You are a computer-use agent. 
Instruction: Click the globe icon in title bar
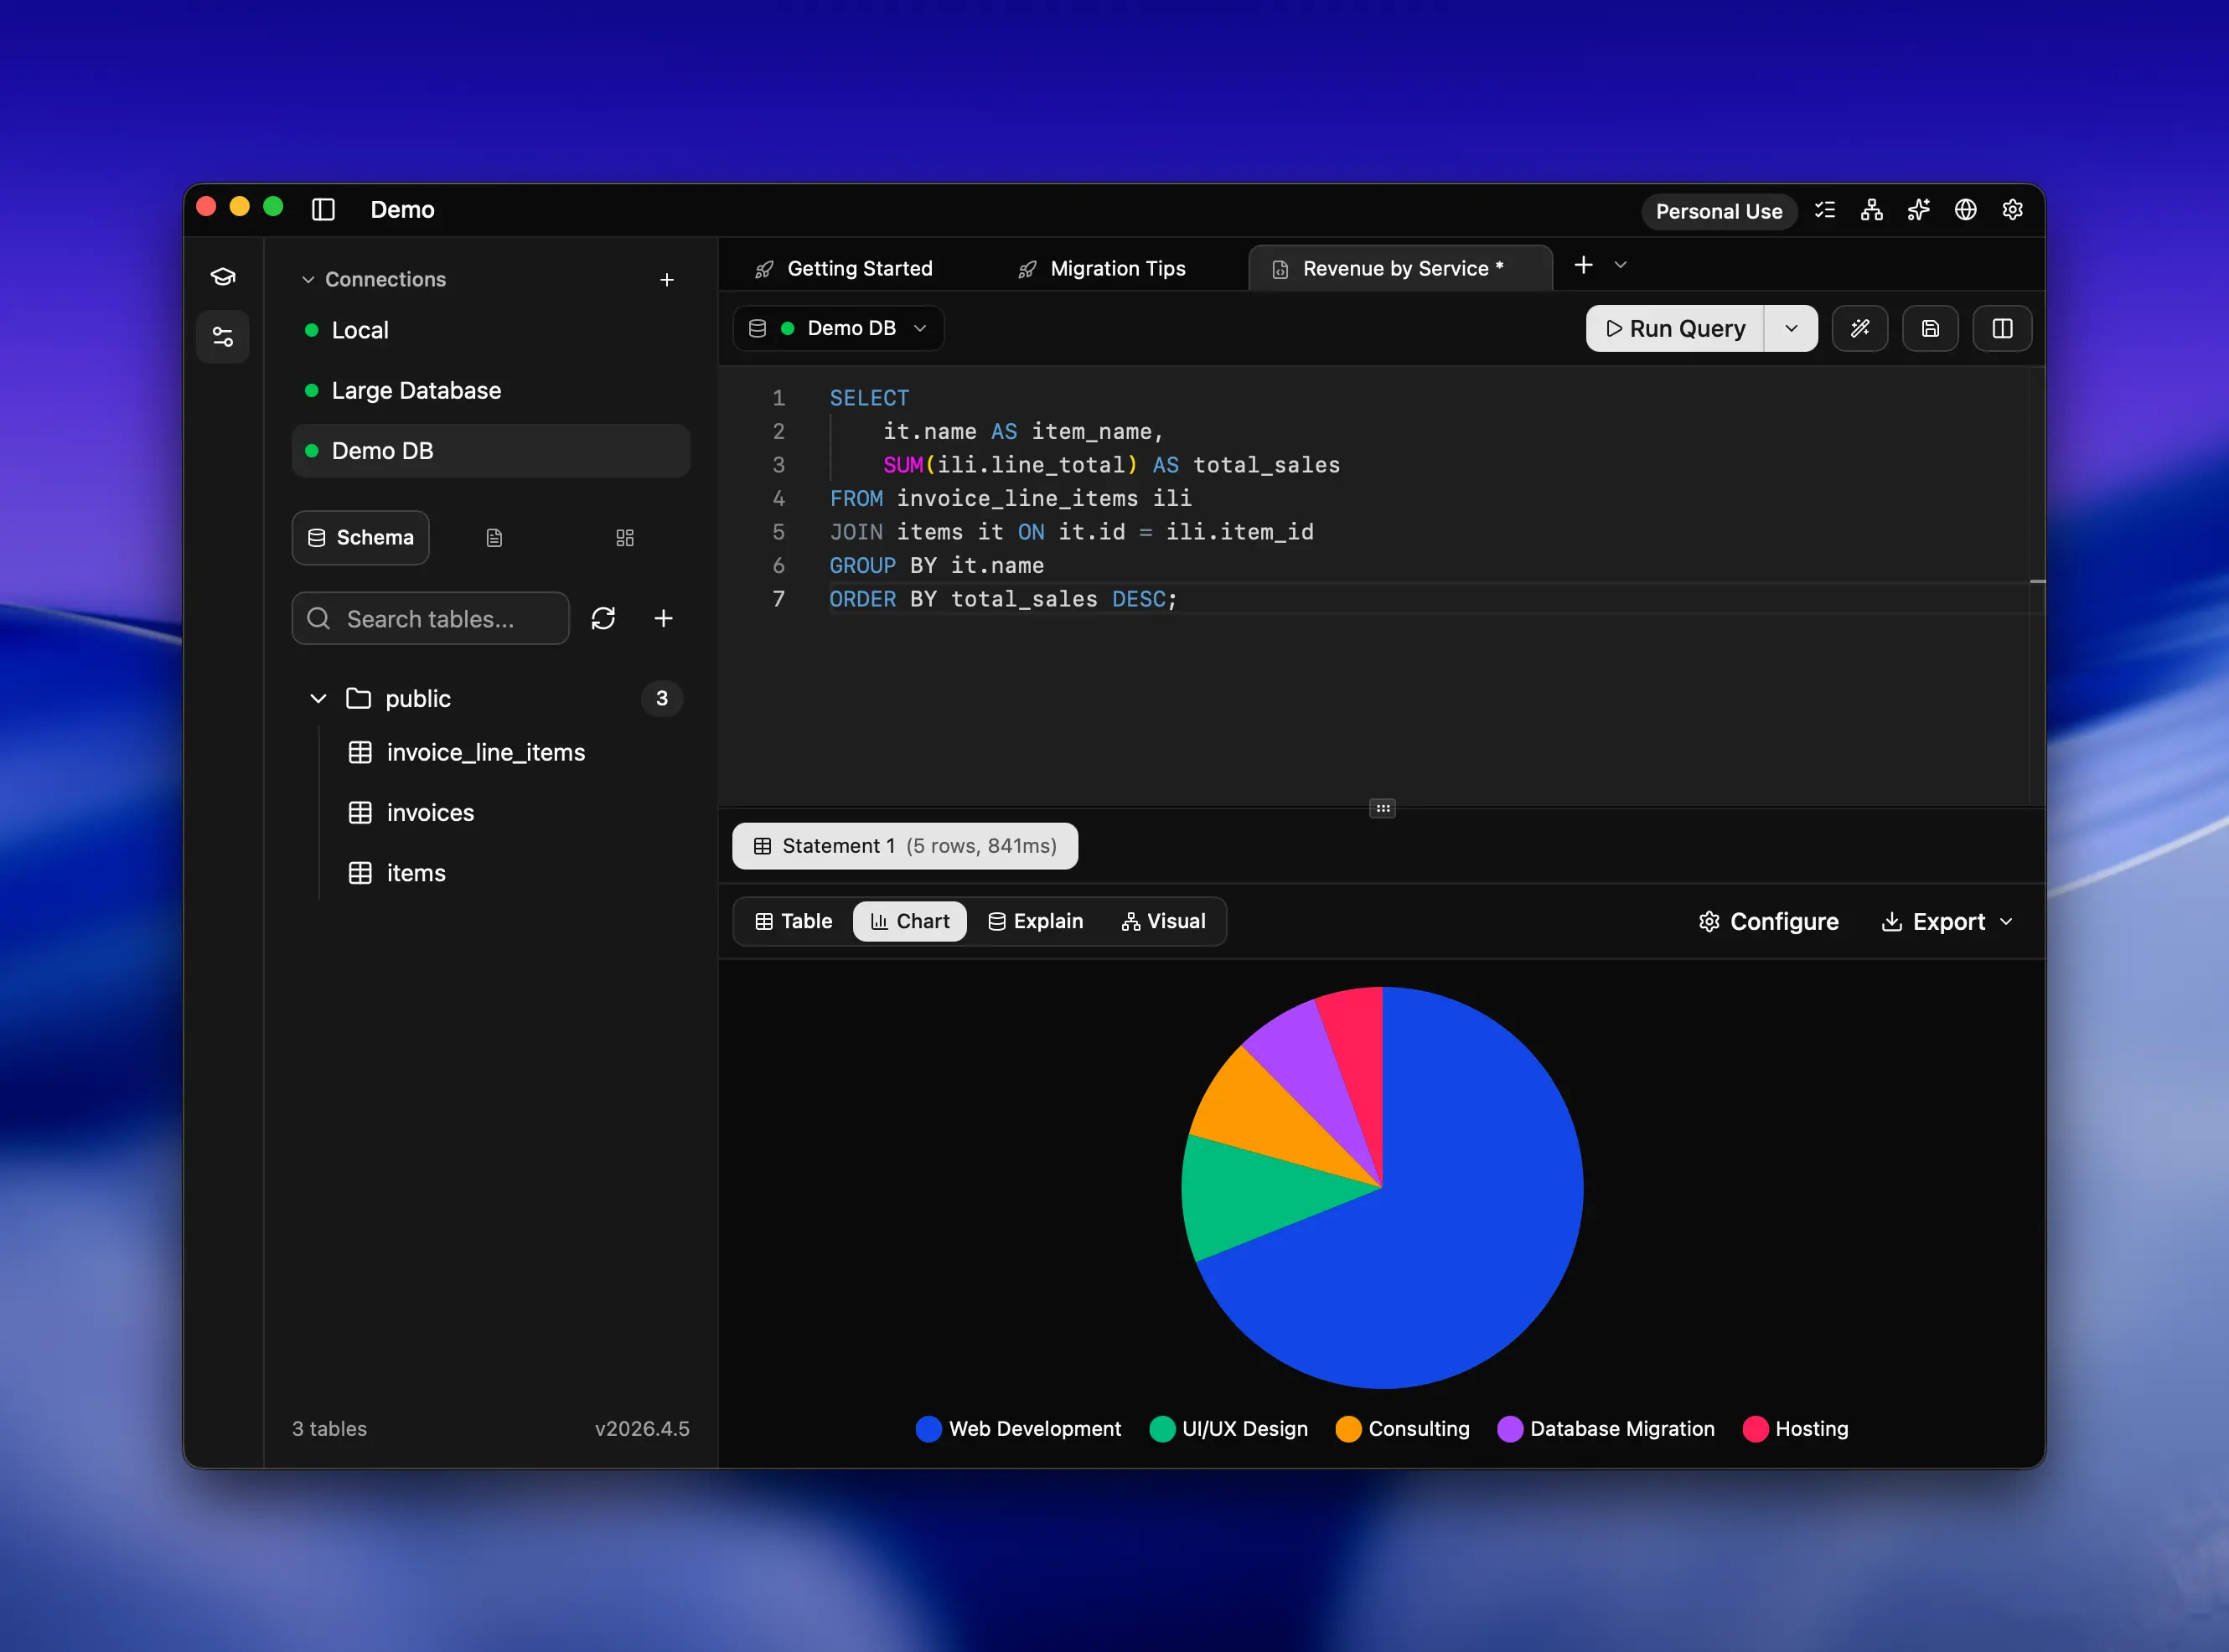1965,210
